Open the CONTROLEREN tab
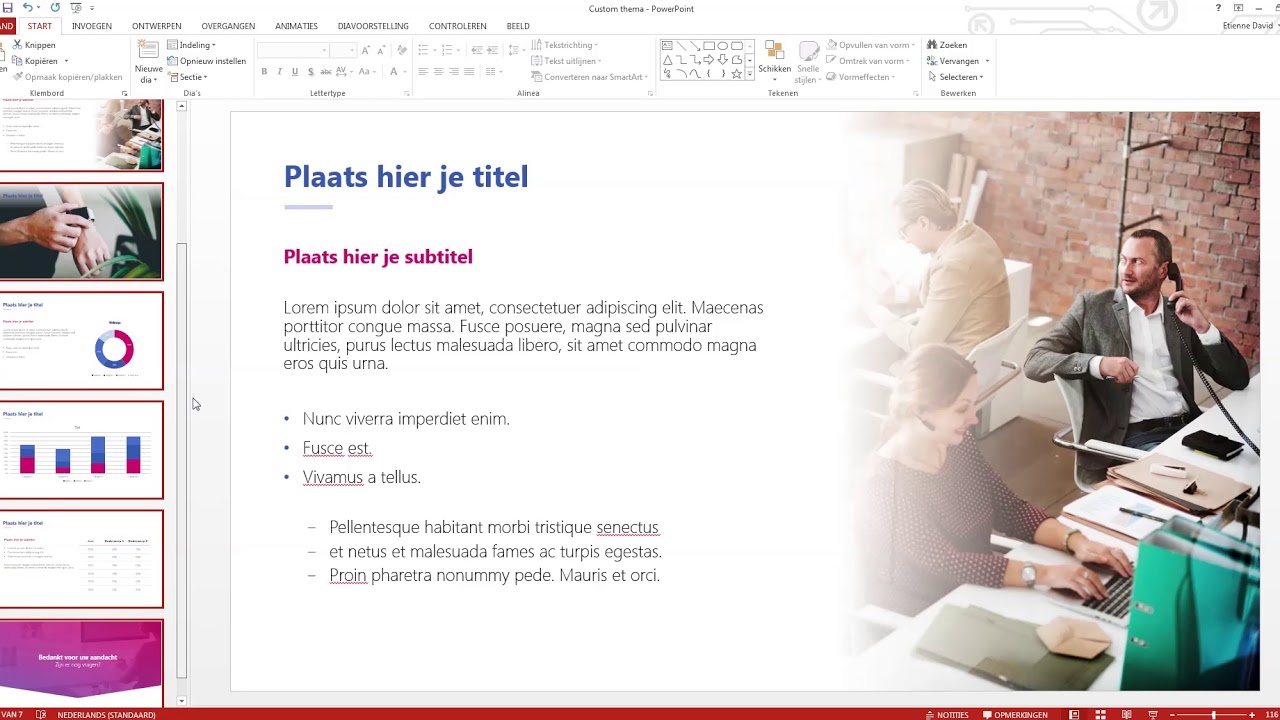The height and width of the screenshot is (720, 1280). pos(458,26)
